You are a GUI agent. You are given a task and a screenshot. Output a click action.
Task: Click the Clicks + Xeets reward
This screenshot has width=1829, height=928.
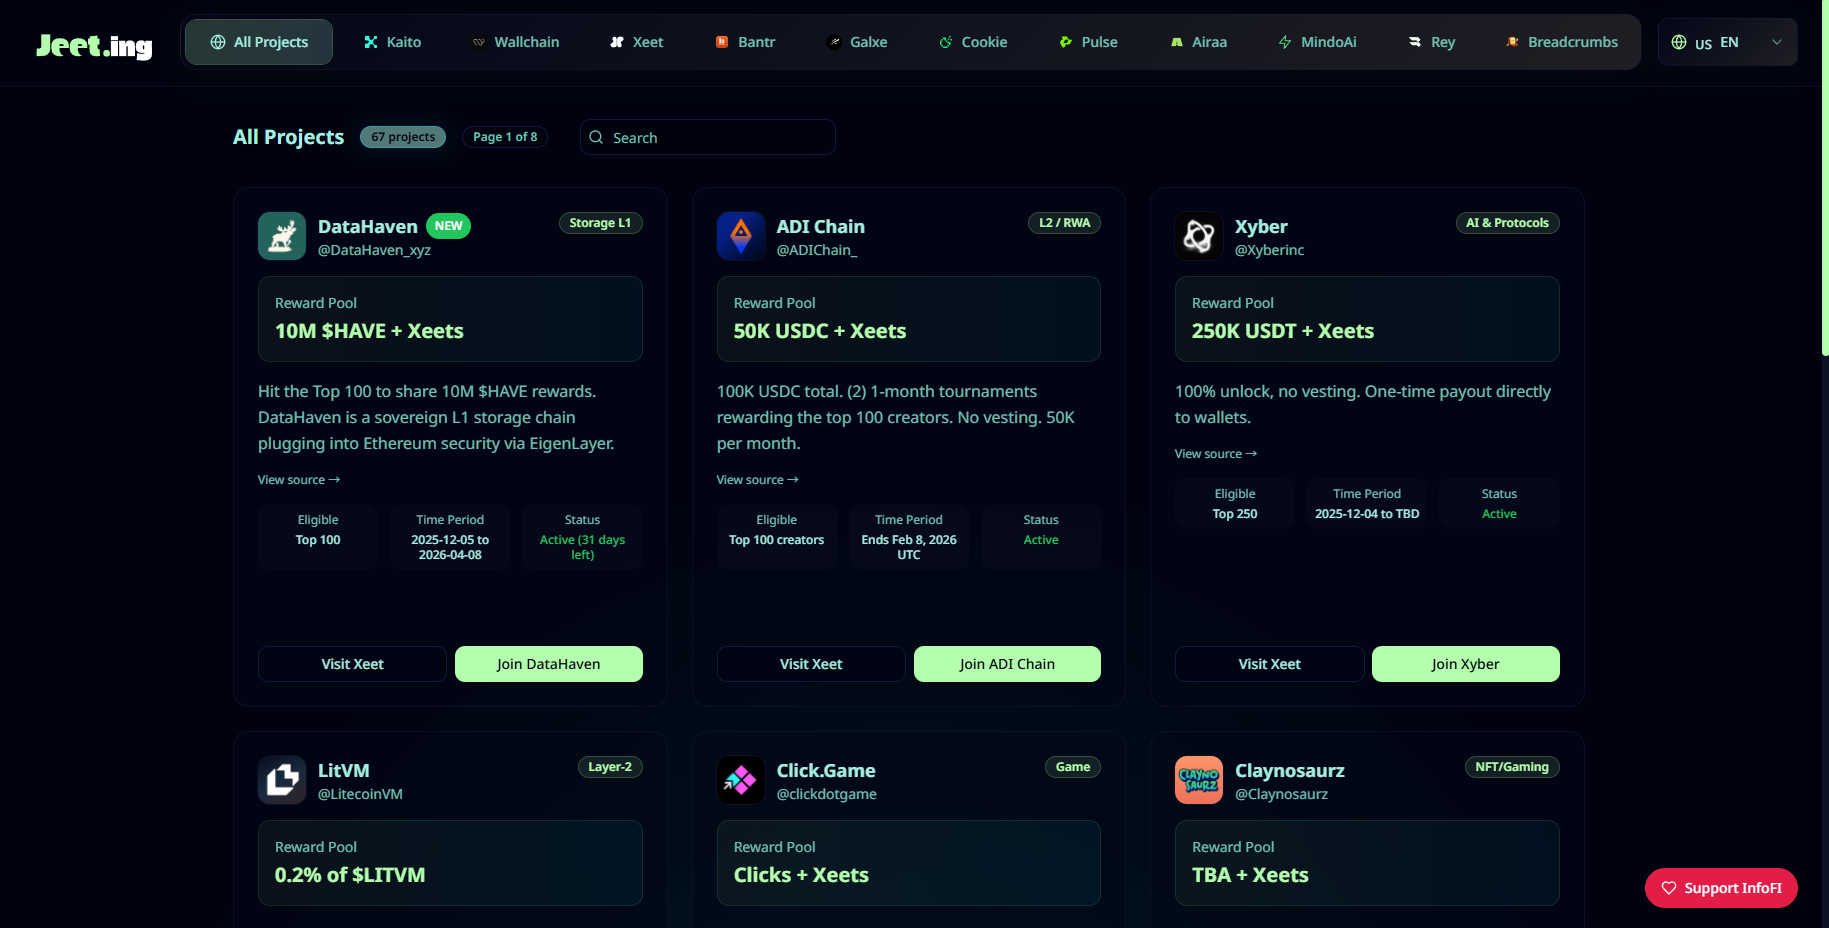coord(801,875)
